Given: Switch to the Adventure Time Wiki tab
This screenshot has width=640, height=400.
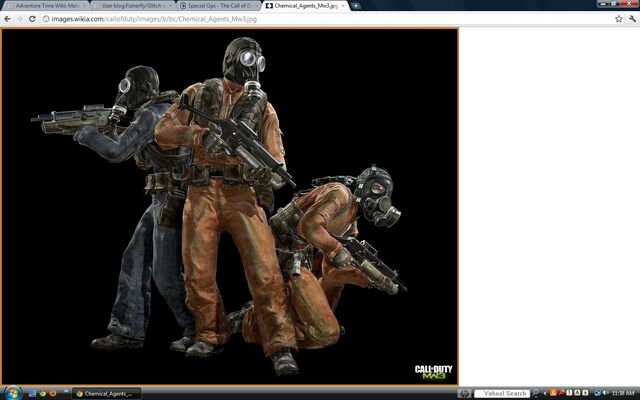Looking at the screenshot, I should click(x=45, y=6).
